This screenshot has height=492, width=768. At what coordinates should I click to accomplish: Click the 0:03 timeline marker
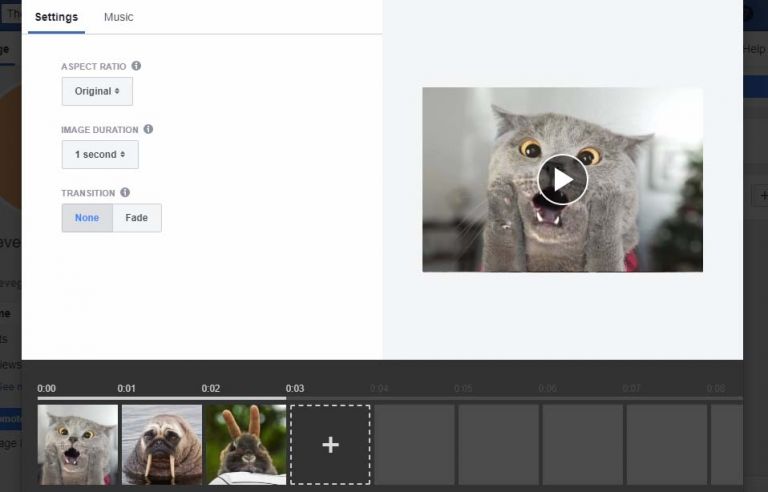[294, 388]
